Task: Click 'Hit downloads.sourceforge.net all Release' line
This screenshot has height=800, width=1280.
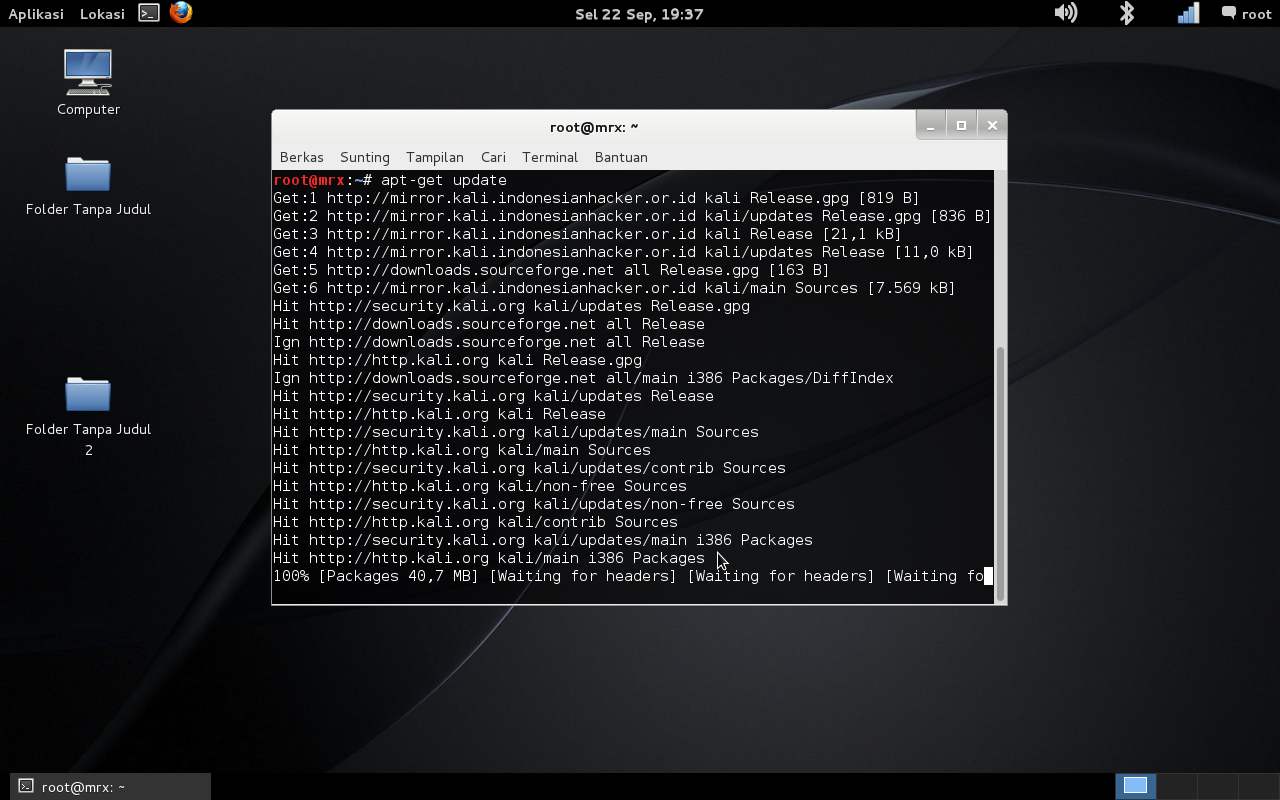Action: pyautogui.click(x=489, y=324)
